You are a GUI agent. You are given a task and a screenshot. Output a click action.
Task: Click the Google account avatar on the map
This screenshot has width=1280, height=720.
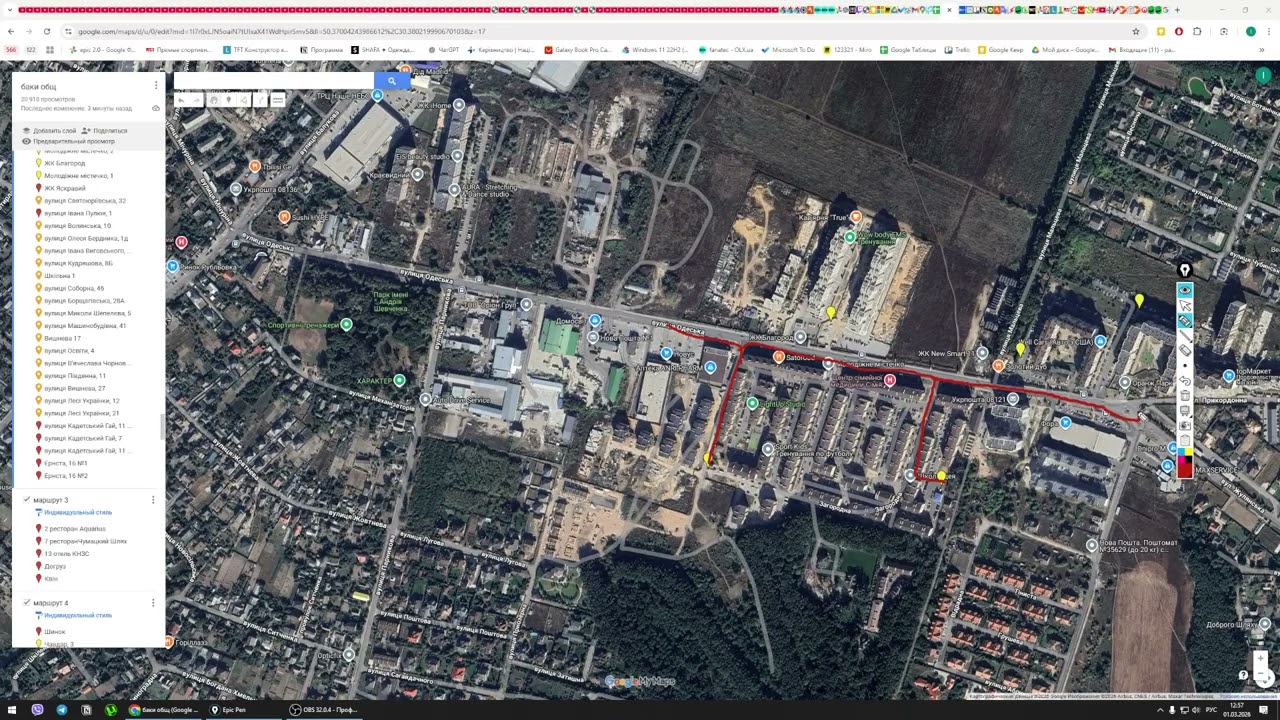point(1263,75)
